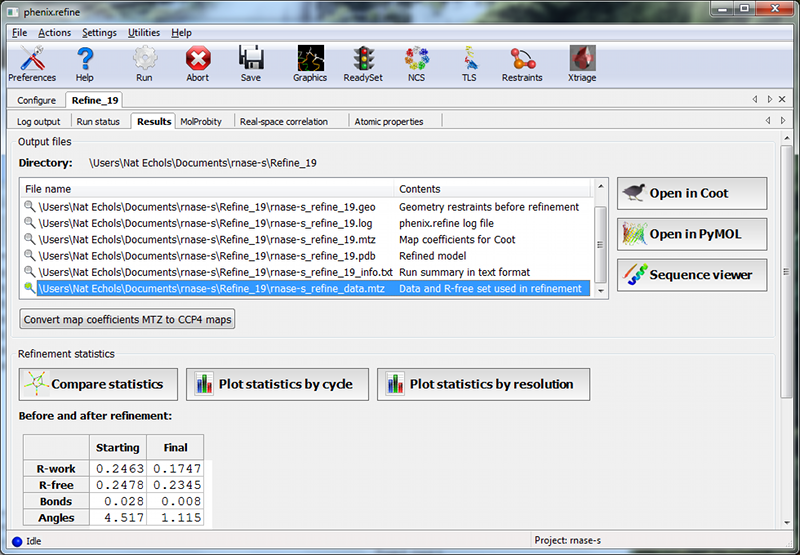The image size is (800, 555).
Task: Switch to the MolProbity tab
Action: click(x=201, y=122)
